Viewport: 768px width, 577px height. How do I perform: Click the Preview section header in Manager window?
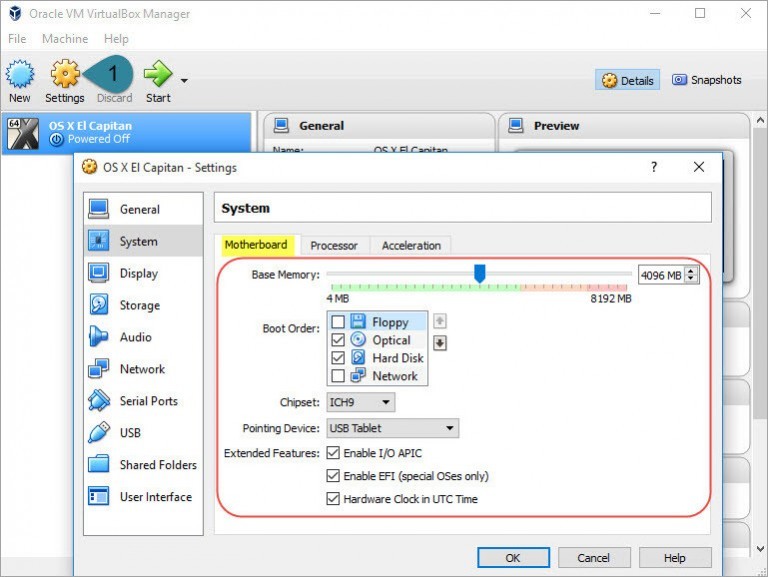[624, 126]
